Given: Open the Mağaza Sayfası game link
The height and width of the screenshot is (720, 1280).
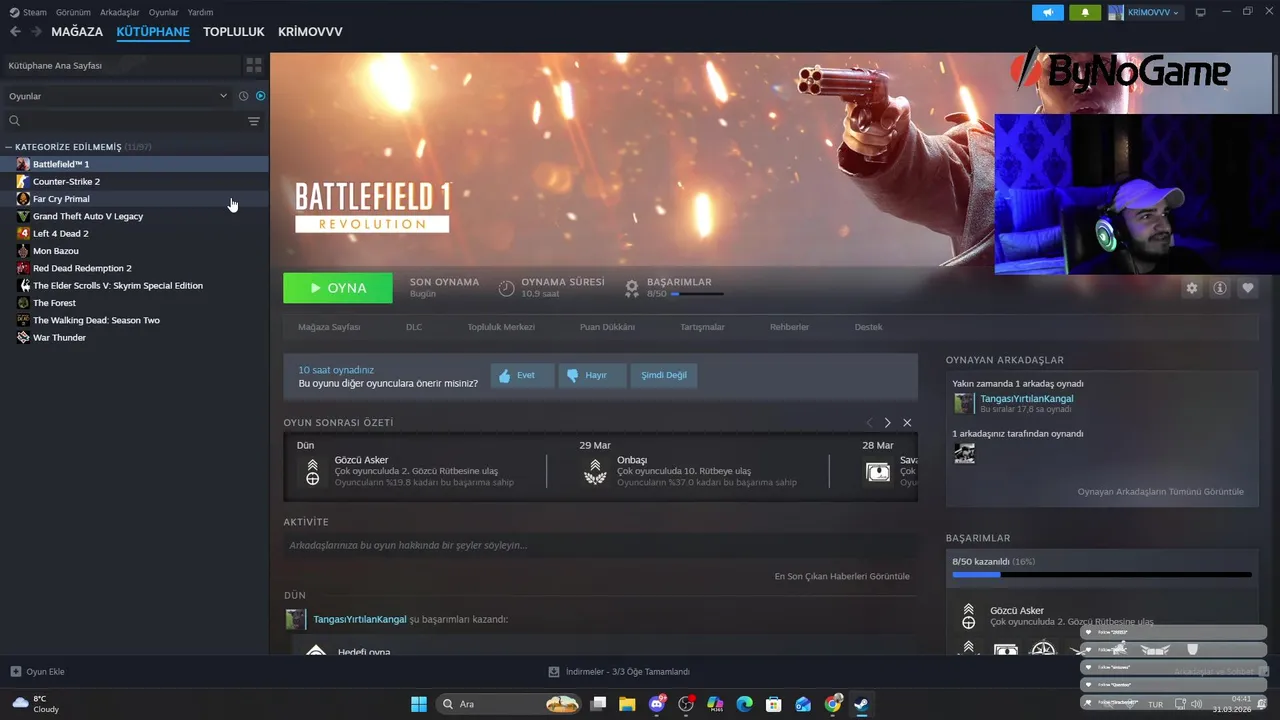Looking at the screenshot, I should tap(329, 327).
